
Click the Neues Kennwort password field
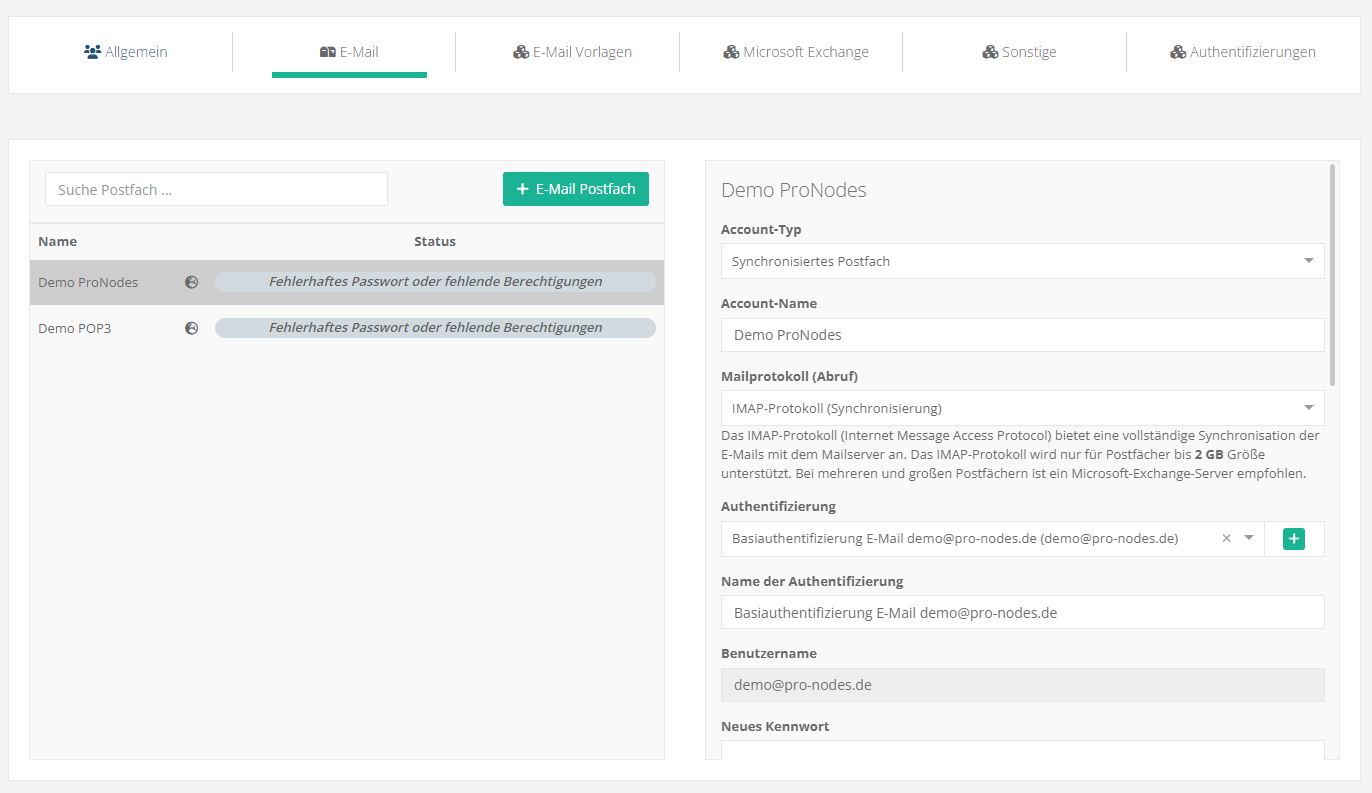[x=1022, y=751]
